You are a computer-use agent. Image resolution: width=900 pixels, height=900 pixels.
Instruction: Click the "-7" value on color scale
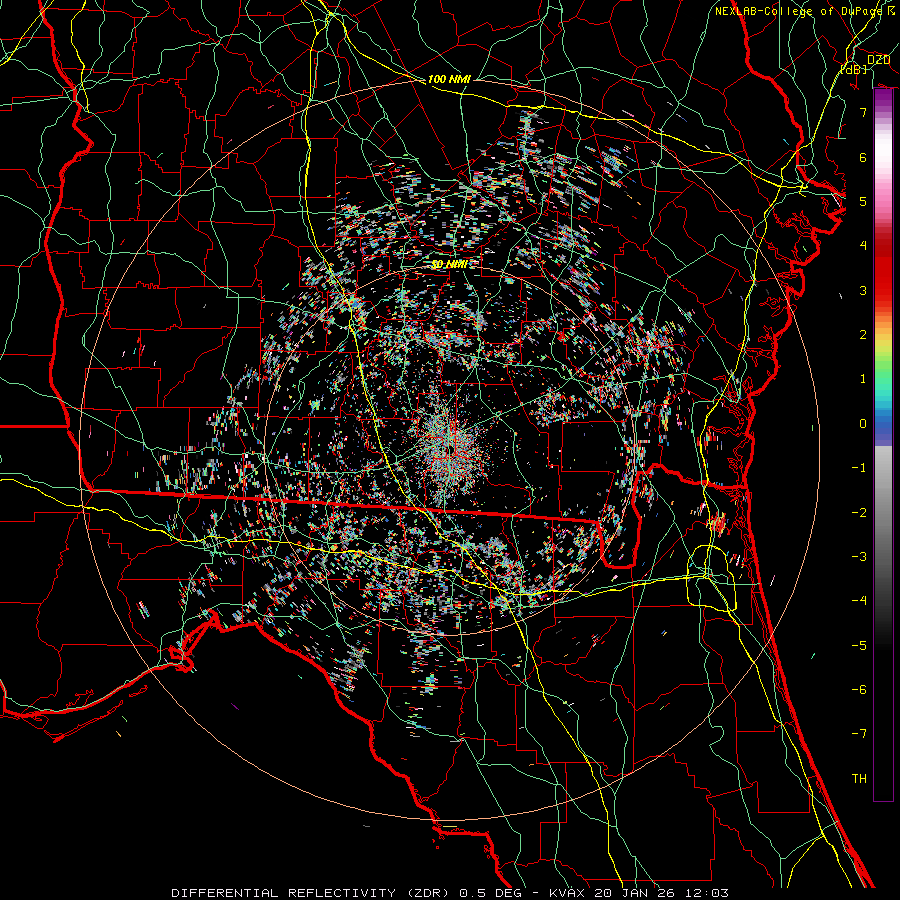click(x=859, y=734)
